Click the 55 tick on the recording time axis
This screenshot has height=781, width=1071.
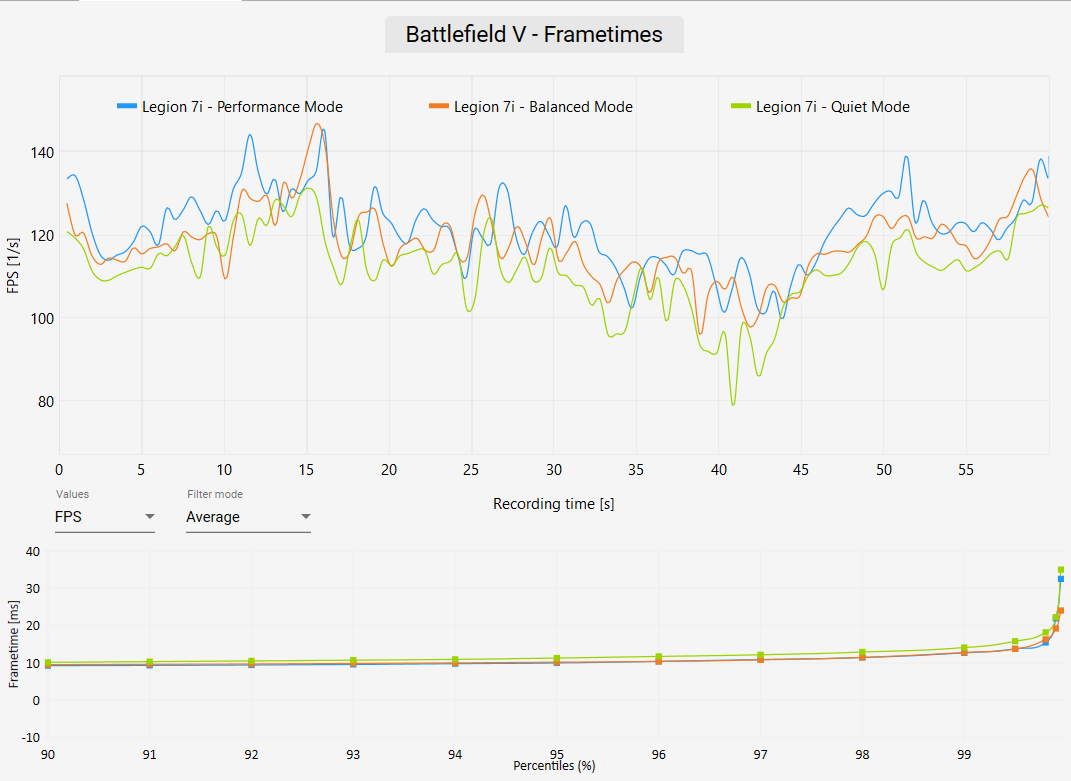[966, 470]
